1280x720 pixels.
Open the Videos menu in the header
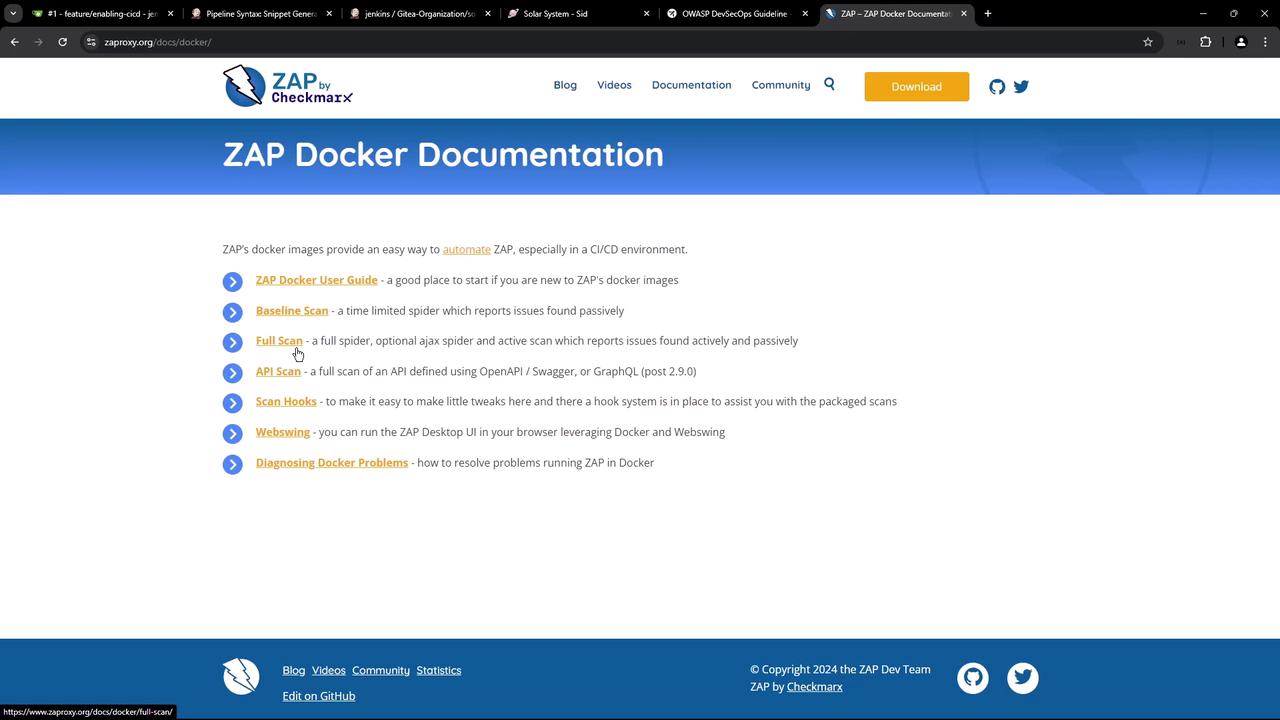[614, 85]
